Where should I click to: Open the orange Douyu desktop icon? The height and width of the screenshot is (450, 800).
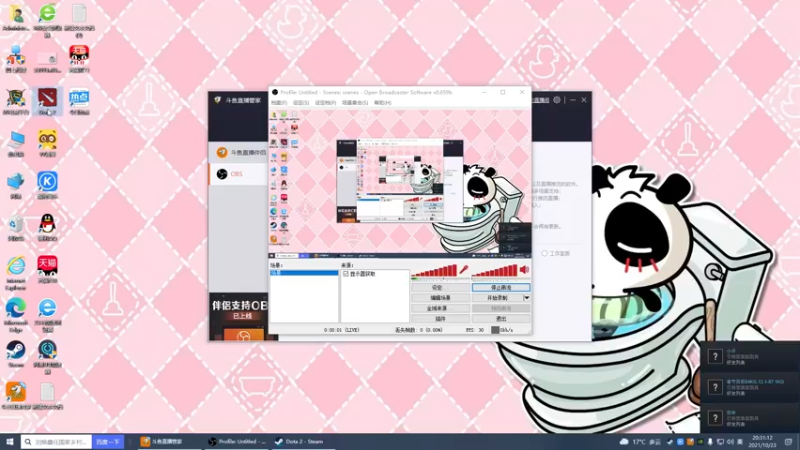[x=16, y=396]
